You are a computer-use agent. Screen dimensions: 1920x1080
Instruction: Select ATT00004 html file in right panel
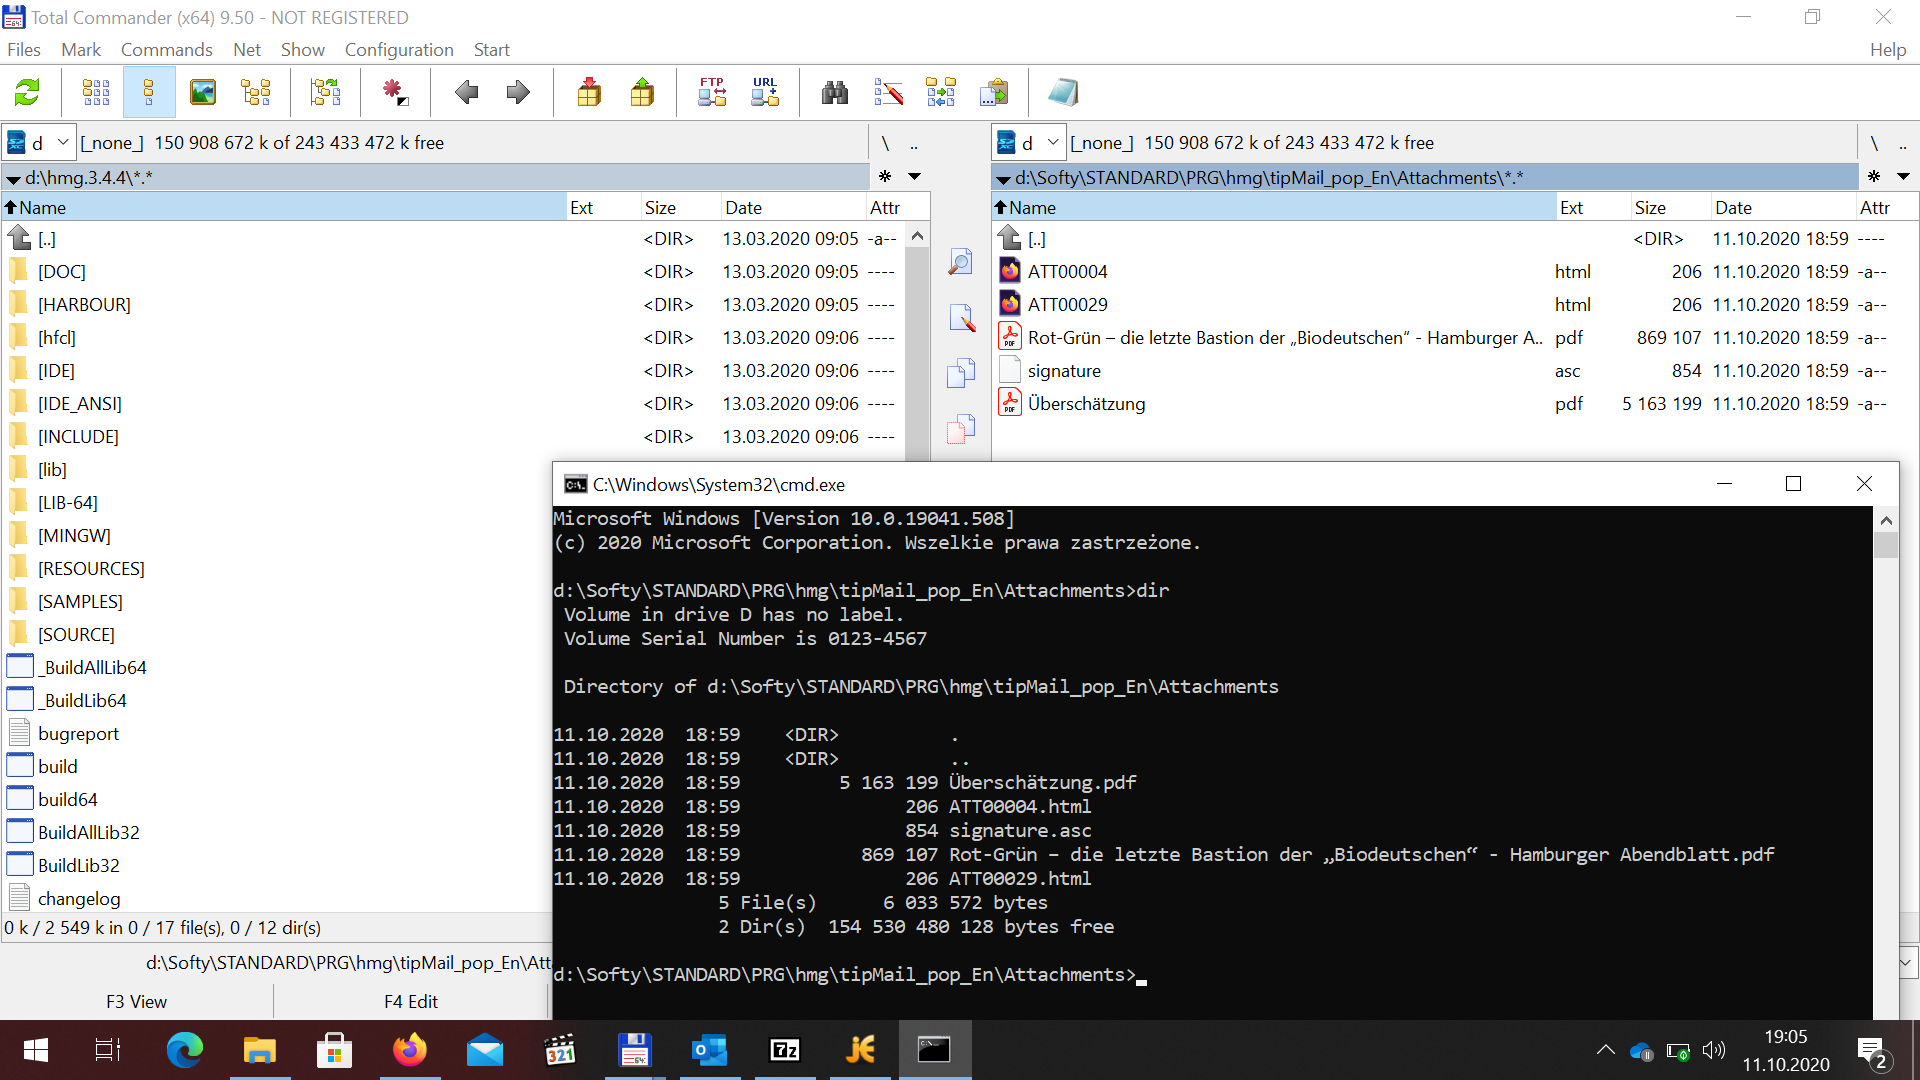[1067, 272]
